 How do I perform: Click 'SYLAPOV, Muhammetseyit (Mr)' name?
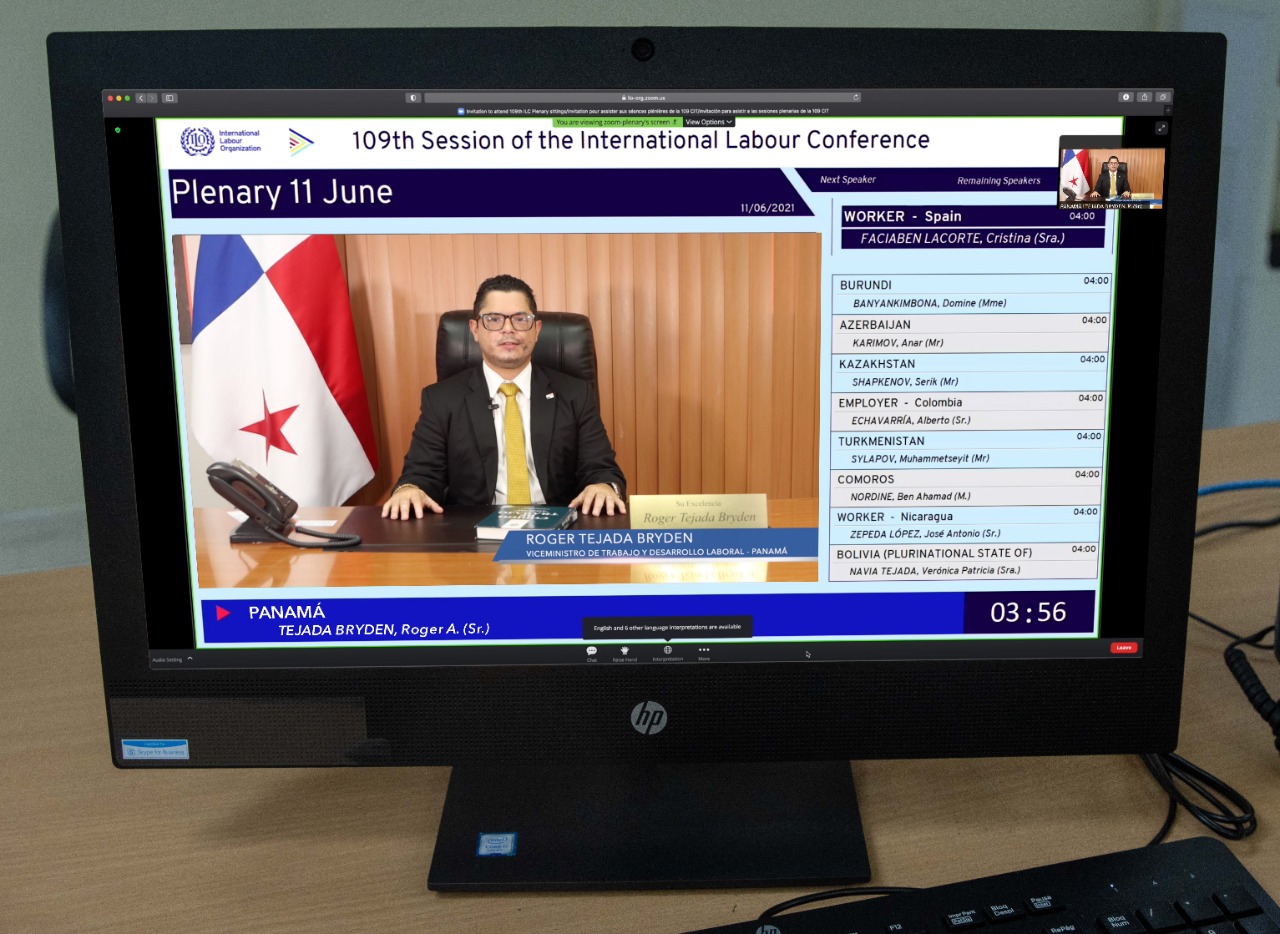click(920, 458)
